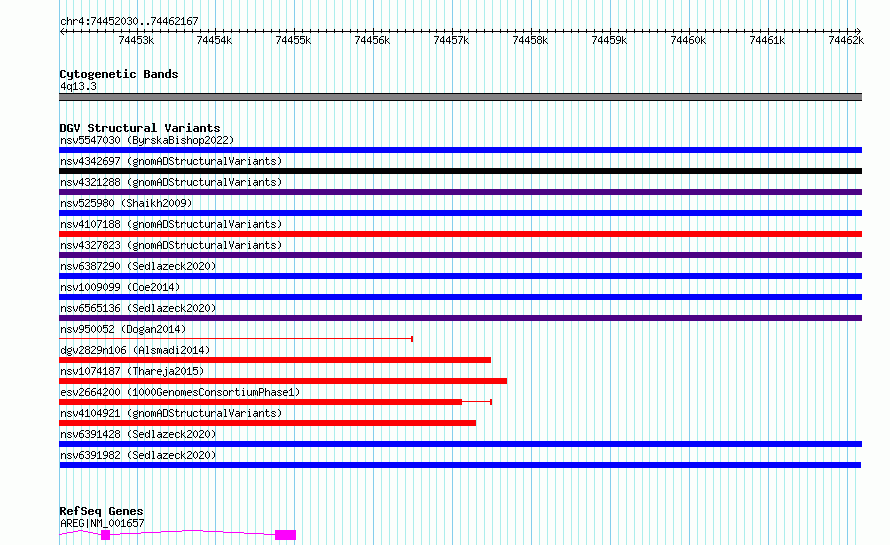Select the red nsv4104921 variant bar
890x545 pixels.
[267, 423]
